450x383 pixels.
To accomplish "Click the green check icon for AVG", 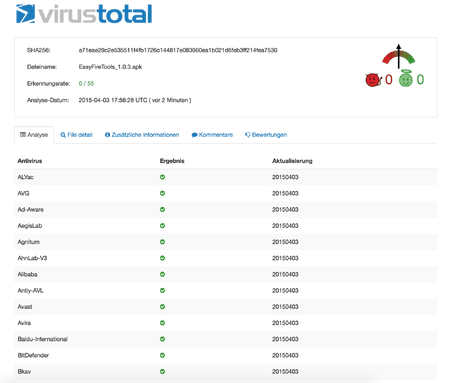I will pos(162,193).
